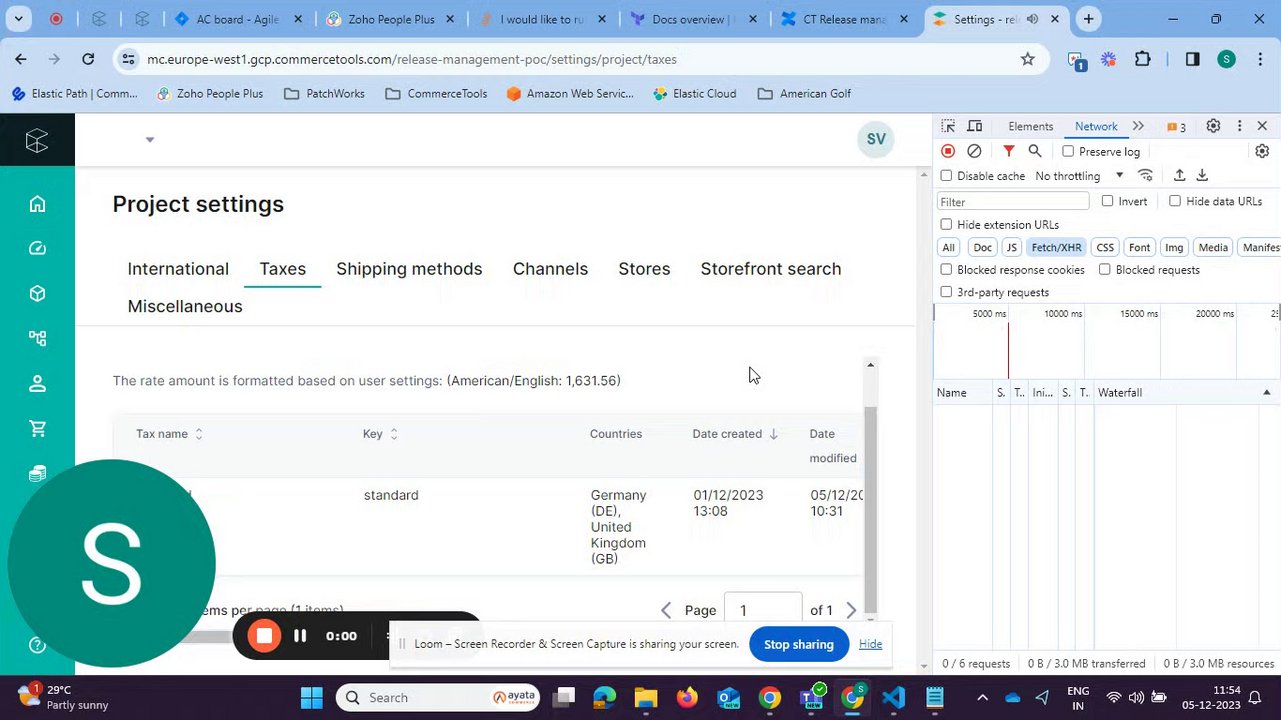Open the Categories tree icon in sidebar
Image resolution: width=1281 pixels, height=720 pixels.
click(x=37, y=339)
